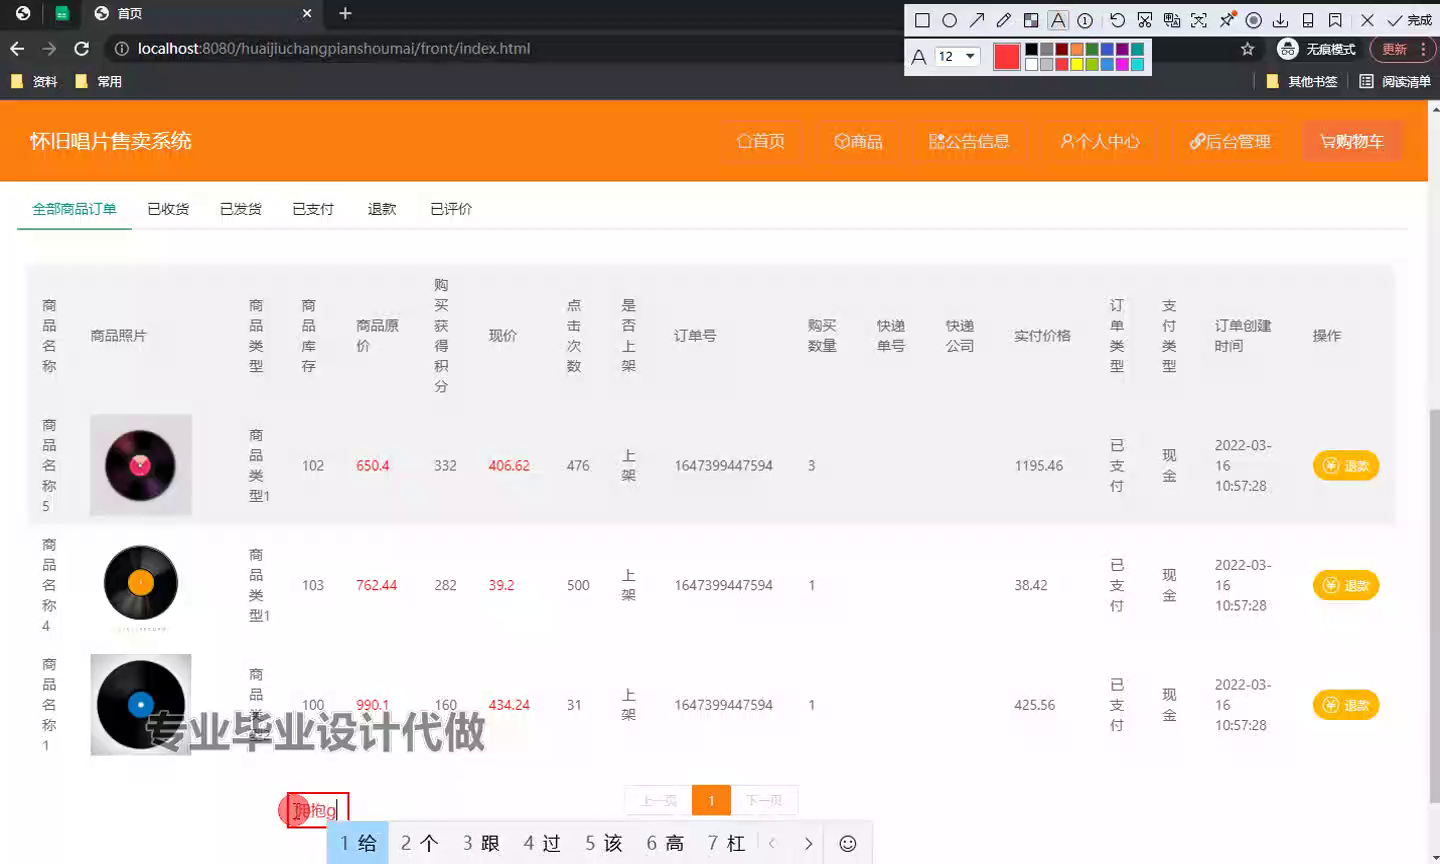Click the 下一页 next page button

click(764, 801)
